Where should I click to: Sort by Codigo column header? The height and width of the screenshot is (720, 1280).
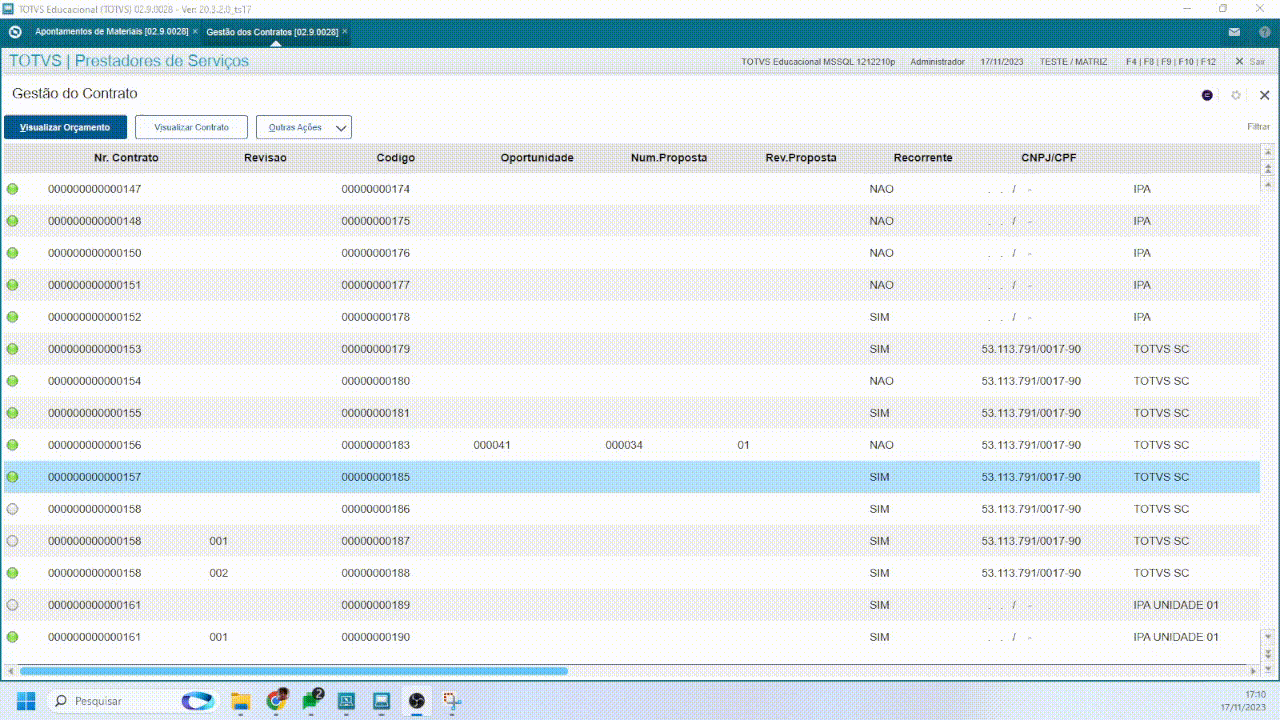click(396, 158)
